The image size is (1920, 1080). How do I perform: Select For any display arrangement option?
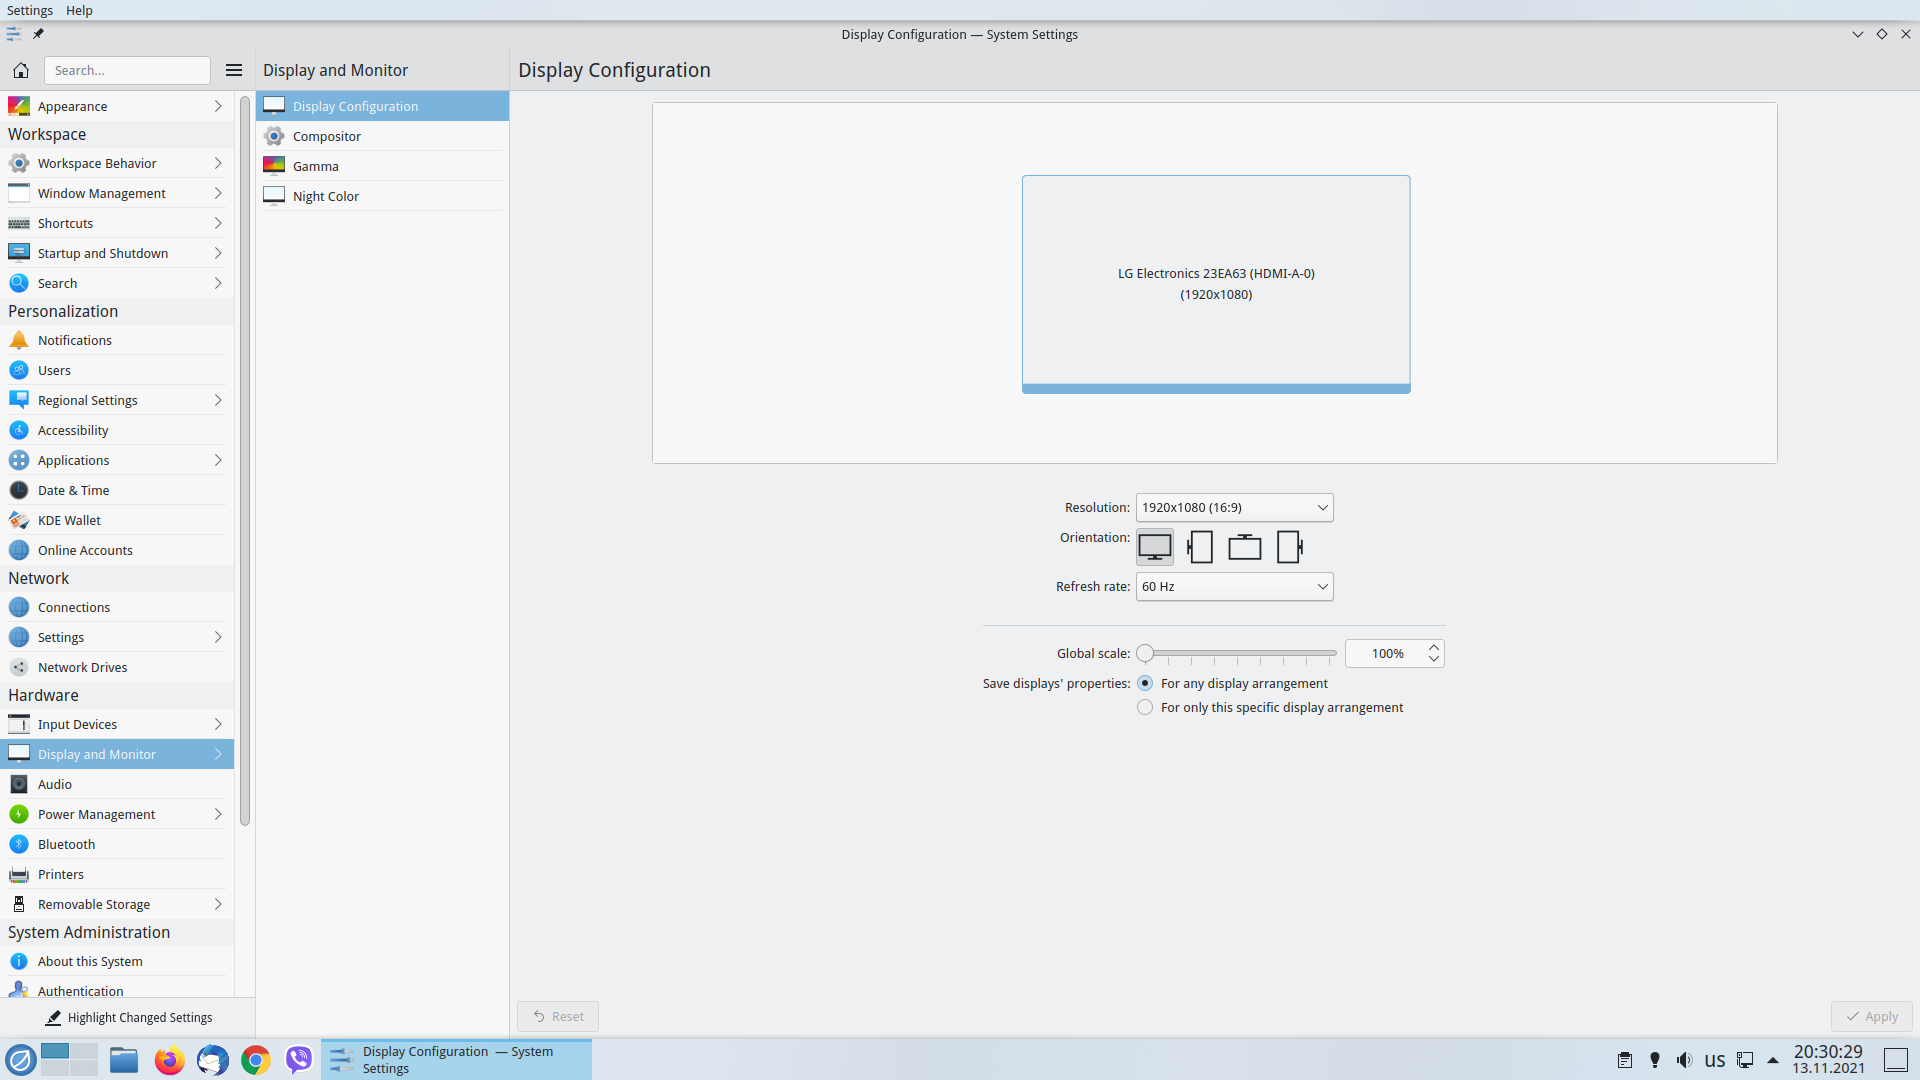[x=1145, y=683]
